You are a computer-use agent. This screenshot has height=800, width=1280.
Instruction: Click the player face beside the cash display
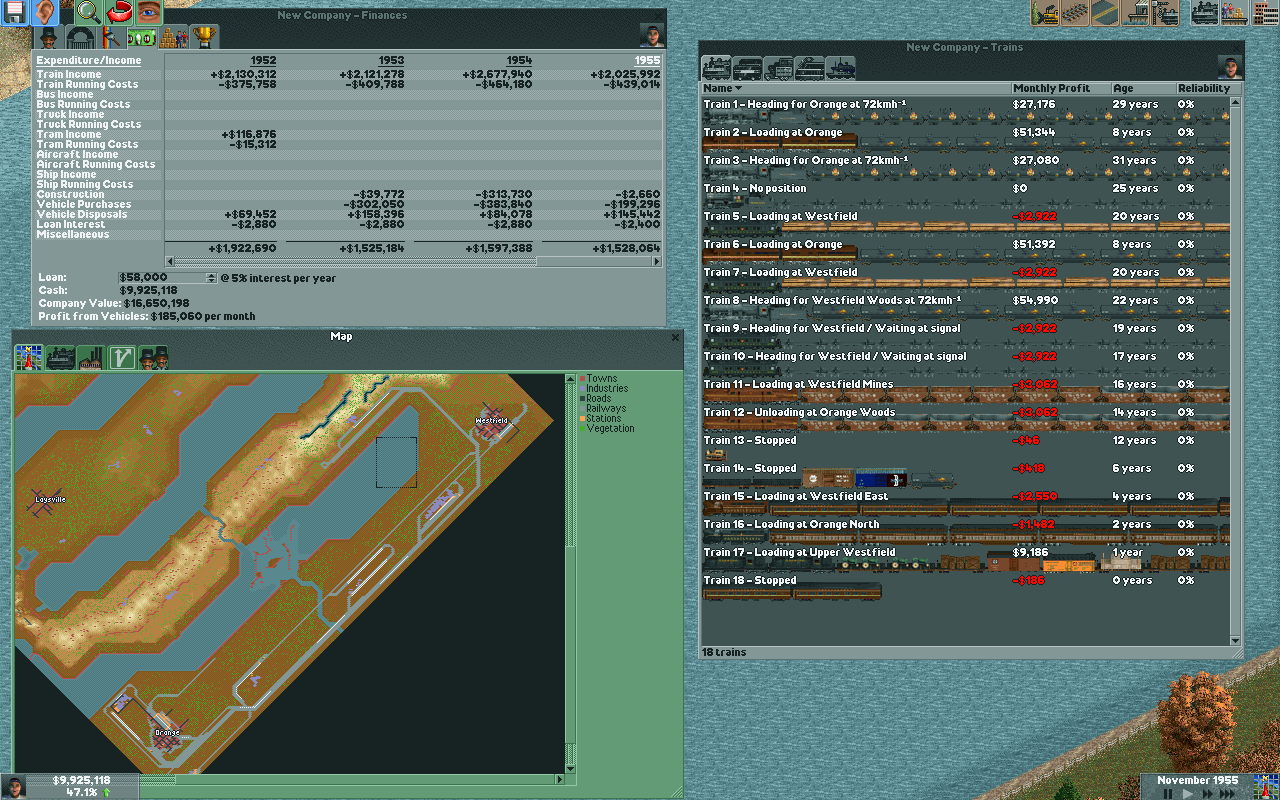tap(14, 786)
